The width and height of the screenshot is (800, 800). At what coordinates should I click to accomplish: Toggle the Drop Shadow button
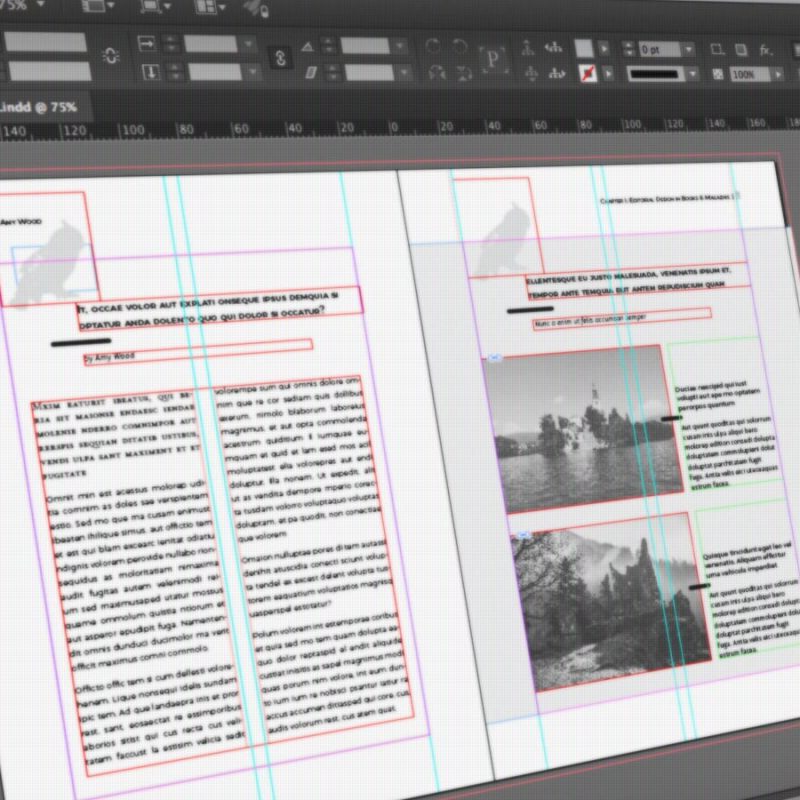(x=741, y=49)
